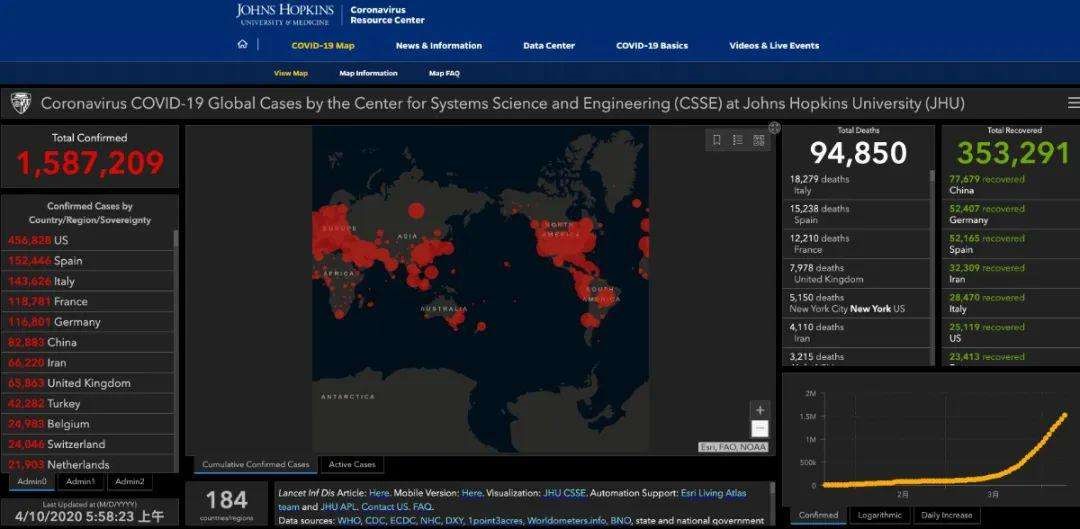Click the 18,279 deaths Italy entry
This screenshot has width=1080, height=529.
[856, 185]
